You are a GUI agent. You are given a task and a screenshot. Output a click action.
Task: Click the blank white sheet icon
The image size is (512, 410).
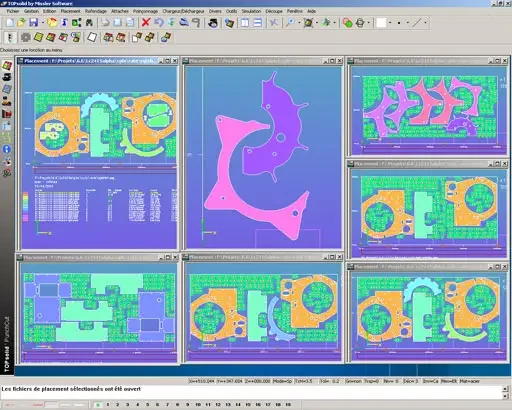click(92, 37)
